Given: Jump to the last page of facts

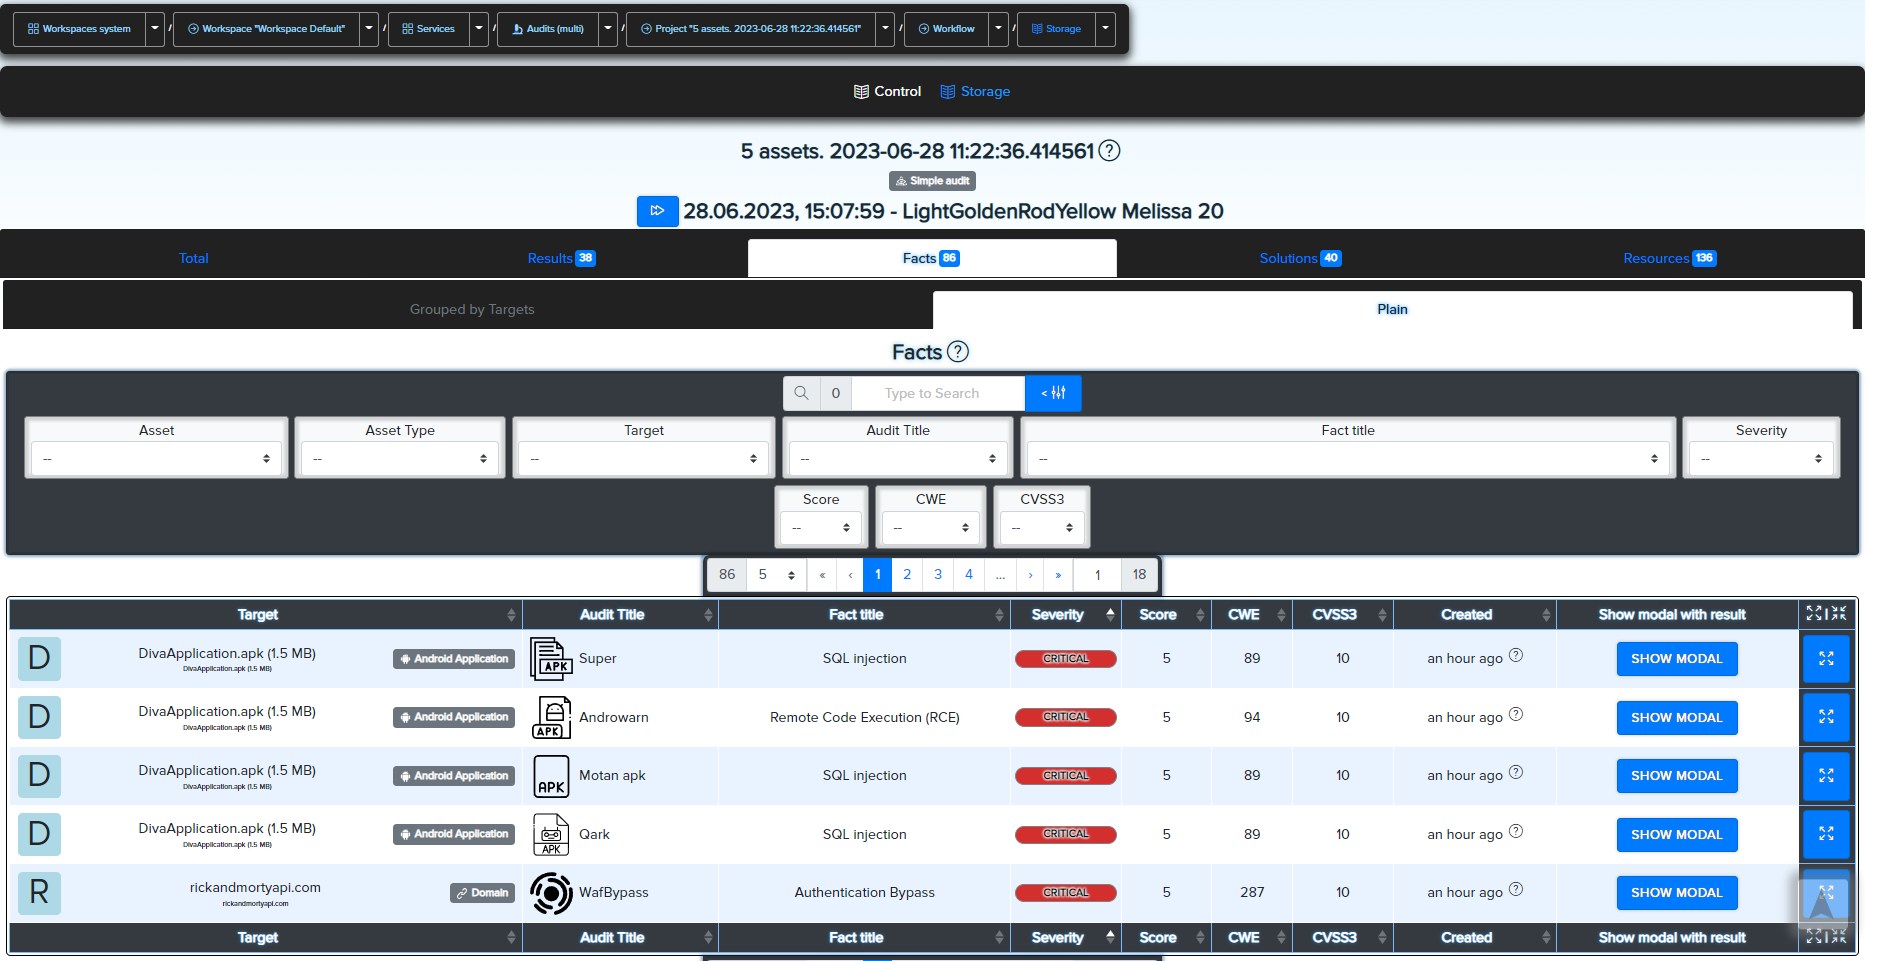Looking at the screenshot, I should [x=1058, y=575].
